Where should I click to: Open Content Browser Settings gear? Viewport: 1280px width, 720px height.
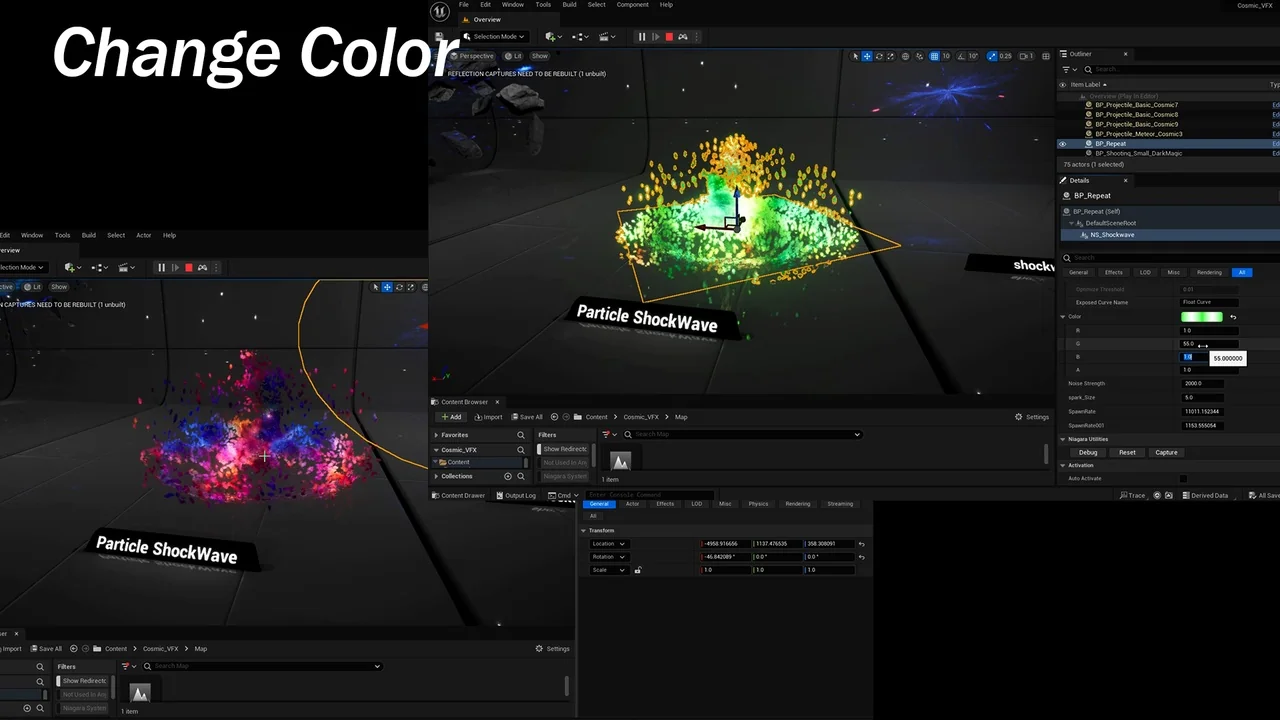[1032, 417]
